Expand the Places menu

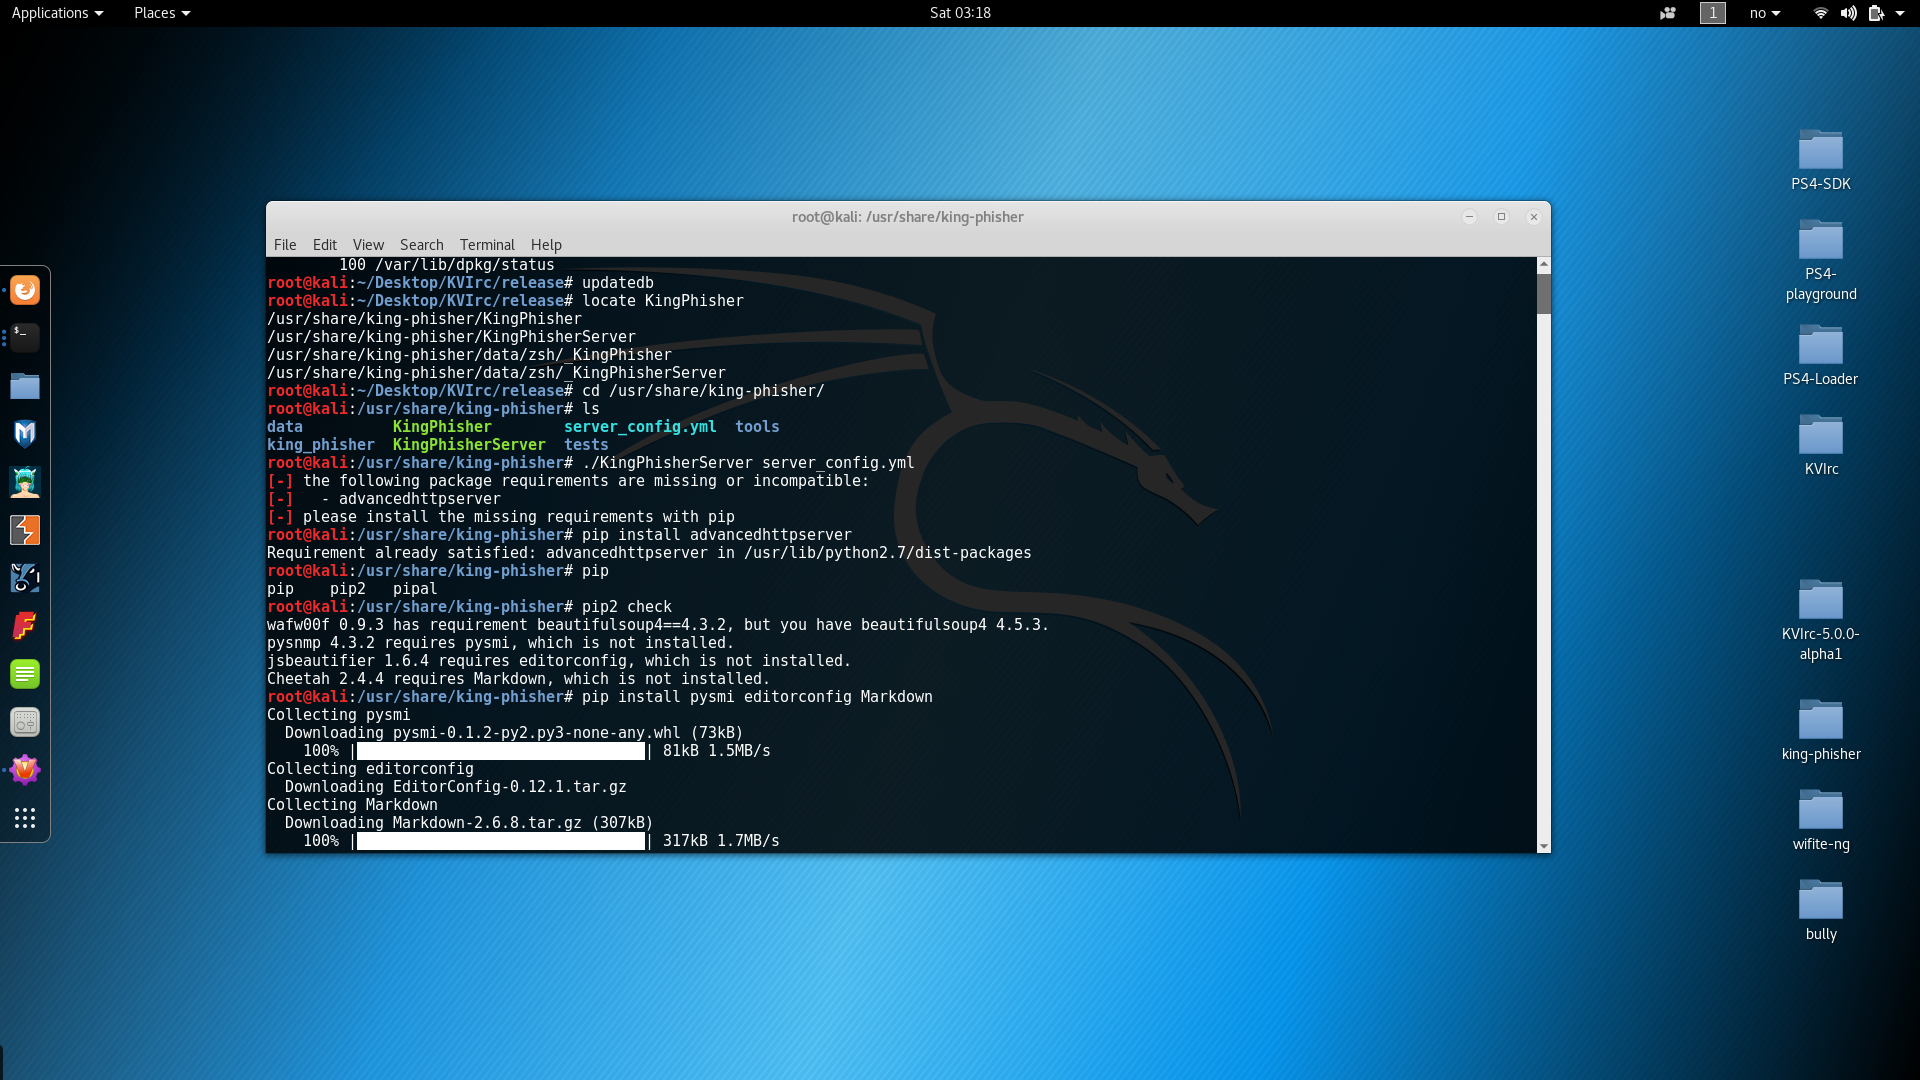(162, 13)
